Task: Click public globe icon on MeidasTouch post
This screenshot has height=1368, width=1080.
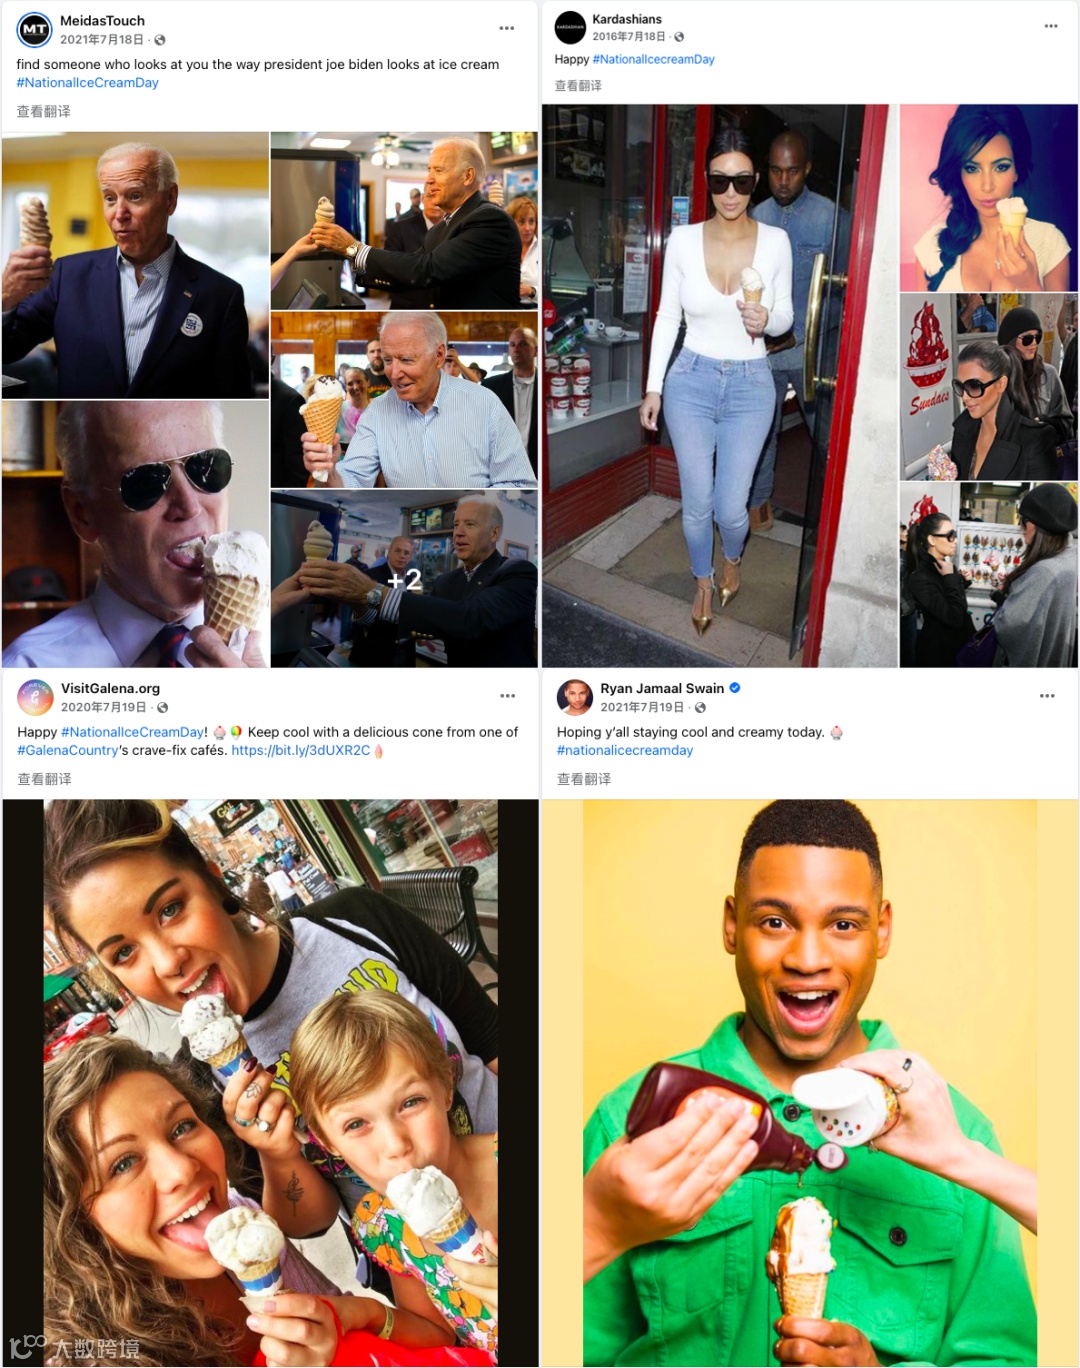Action: tap(160, 40)
